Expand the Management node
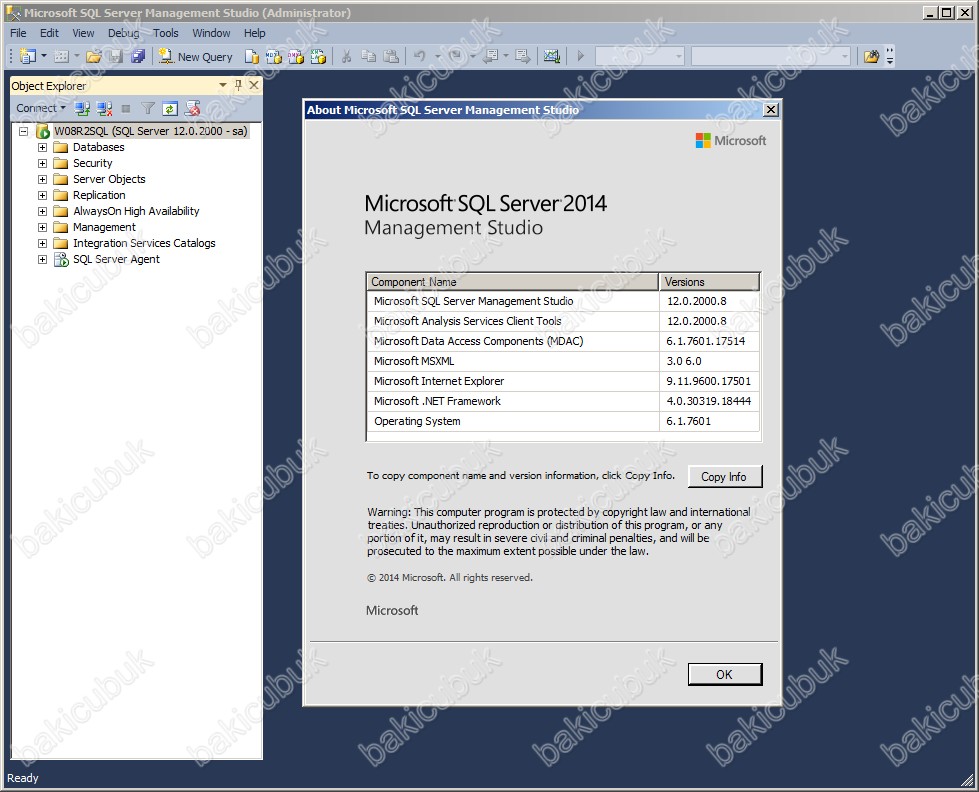 click(x=42, y=227)
